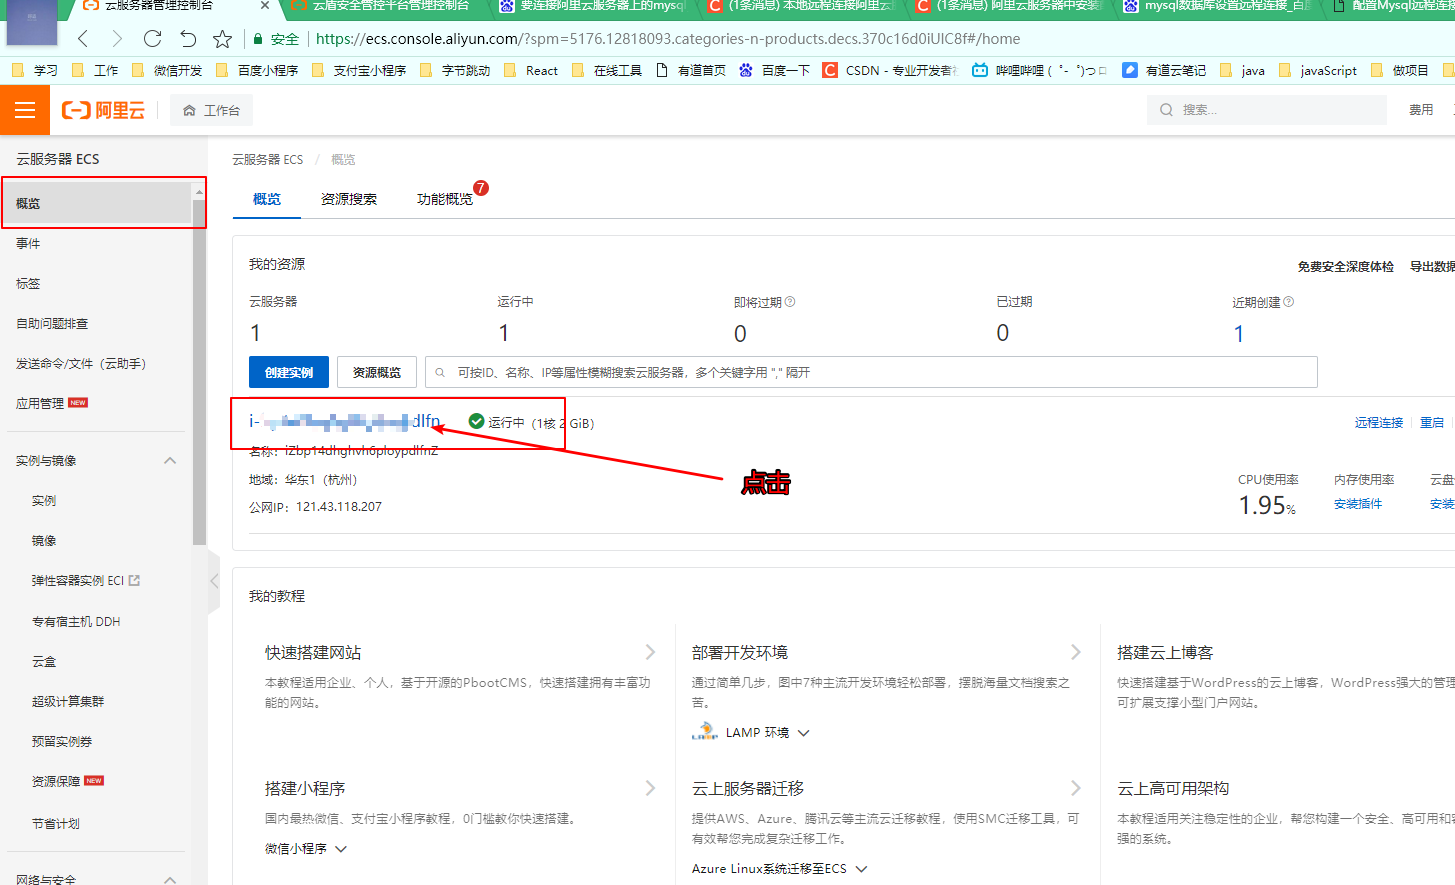Image resolution: width=1455 pixels, height=885 pixels.
Task: Open the 搭建云上博客 tutorial title
Action: (x=1165, y=652)
